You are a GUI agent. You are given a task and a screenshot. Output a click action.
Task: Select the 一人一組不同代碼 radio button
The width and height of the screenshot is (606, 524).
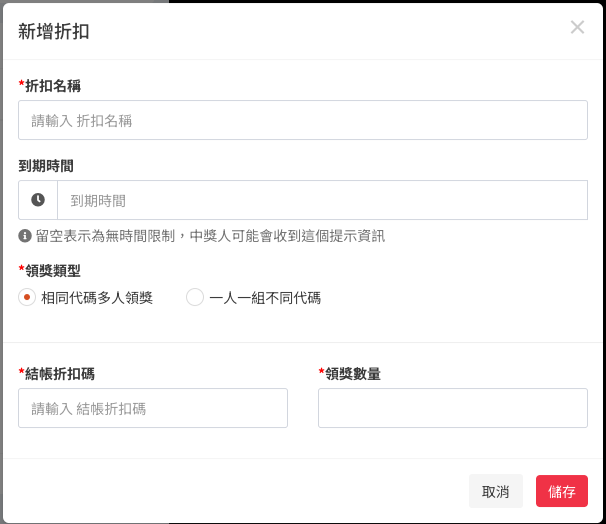[195, 297]
